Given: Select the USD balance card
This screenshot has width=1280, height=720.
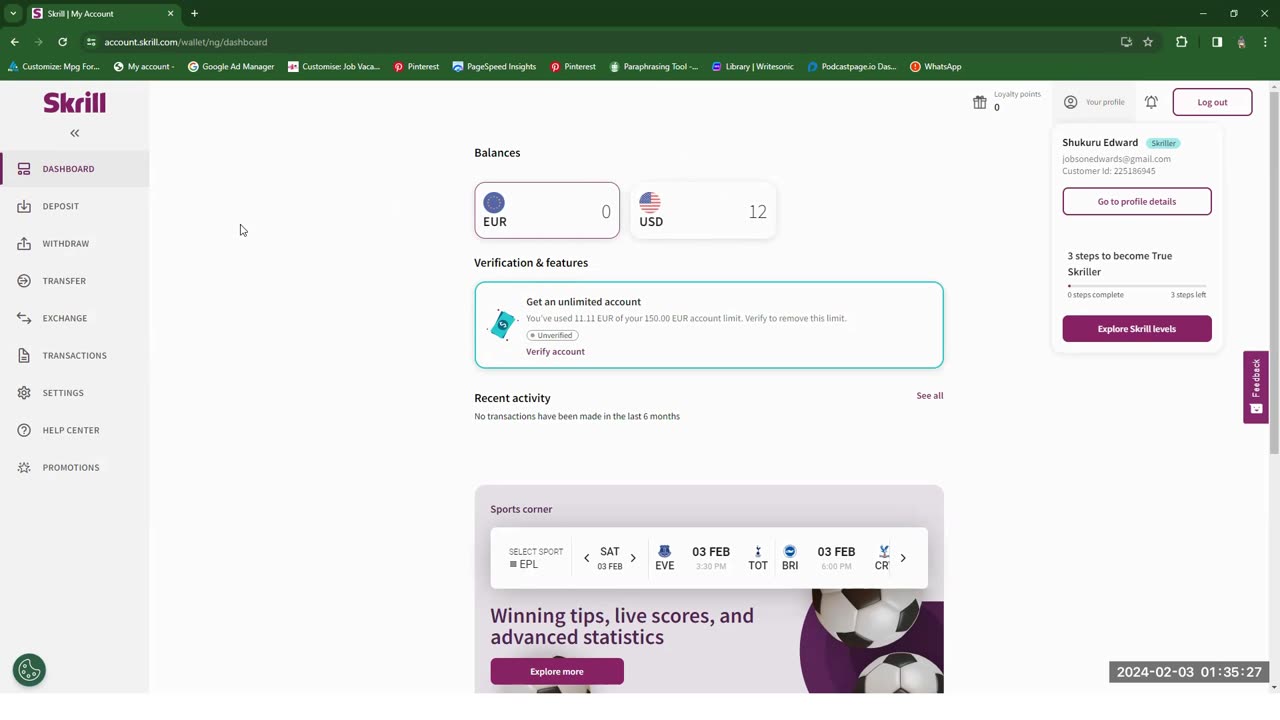Looking at the screenshot, I should [703, 210].
